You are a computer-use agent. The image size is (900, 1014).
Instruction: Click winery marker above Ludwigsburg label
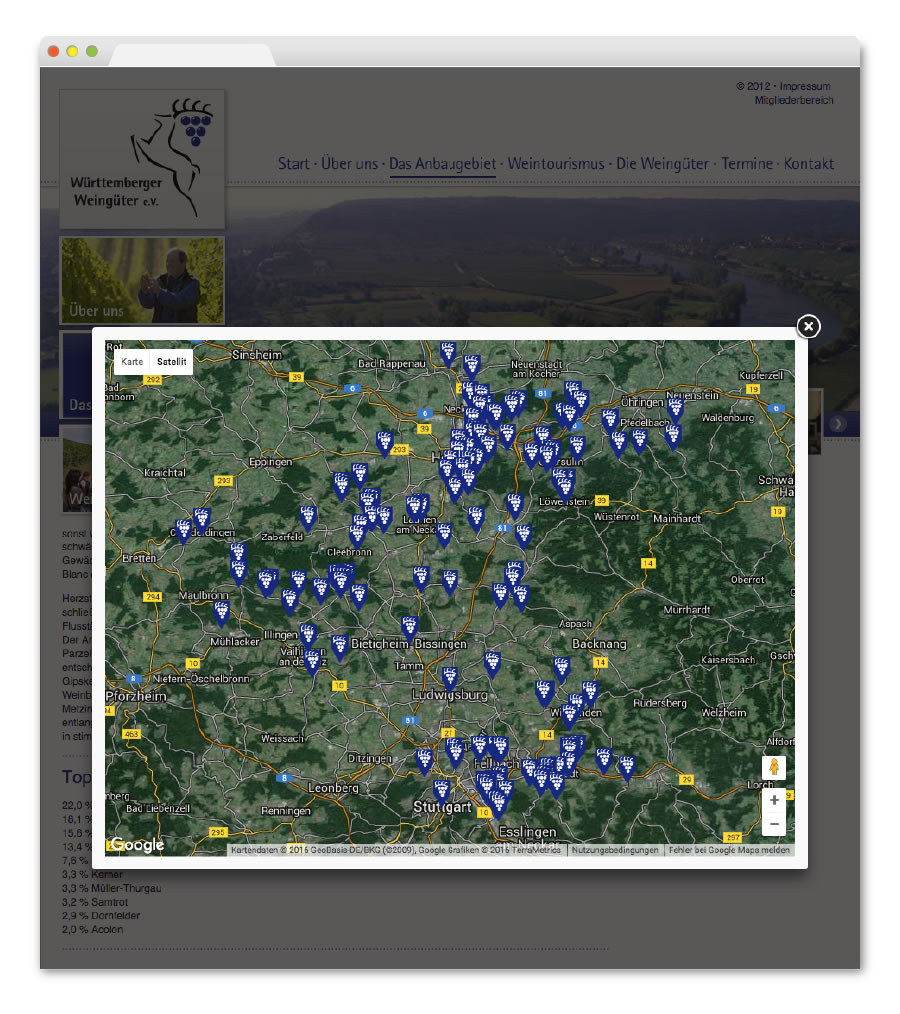pyautogui.click(x=450, y=678)
